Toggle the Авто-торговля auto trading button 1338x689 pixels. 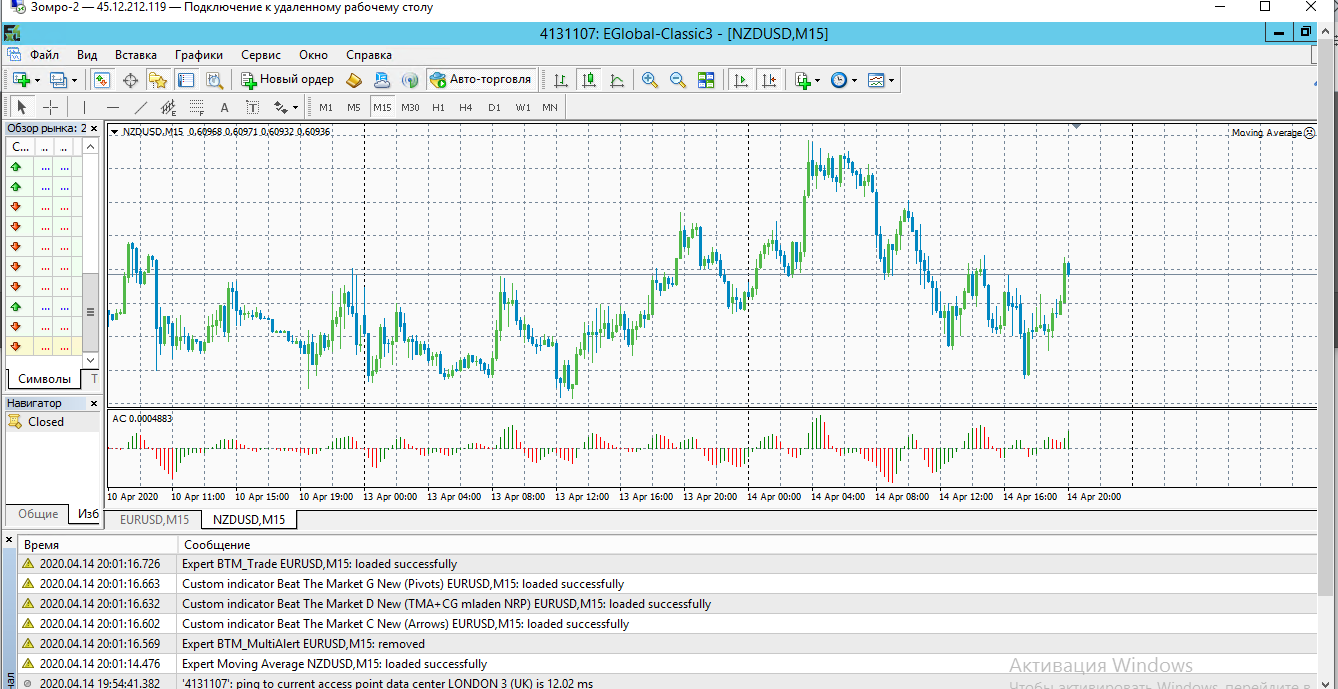(x=480, y=80)
